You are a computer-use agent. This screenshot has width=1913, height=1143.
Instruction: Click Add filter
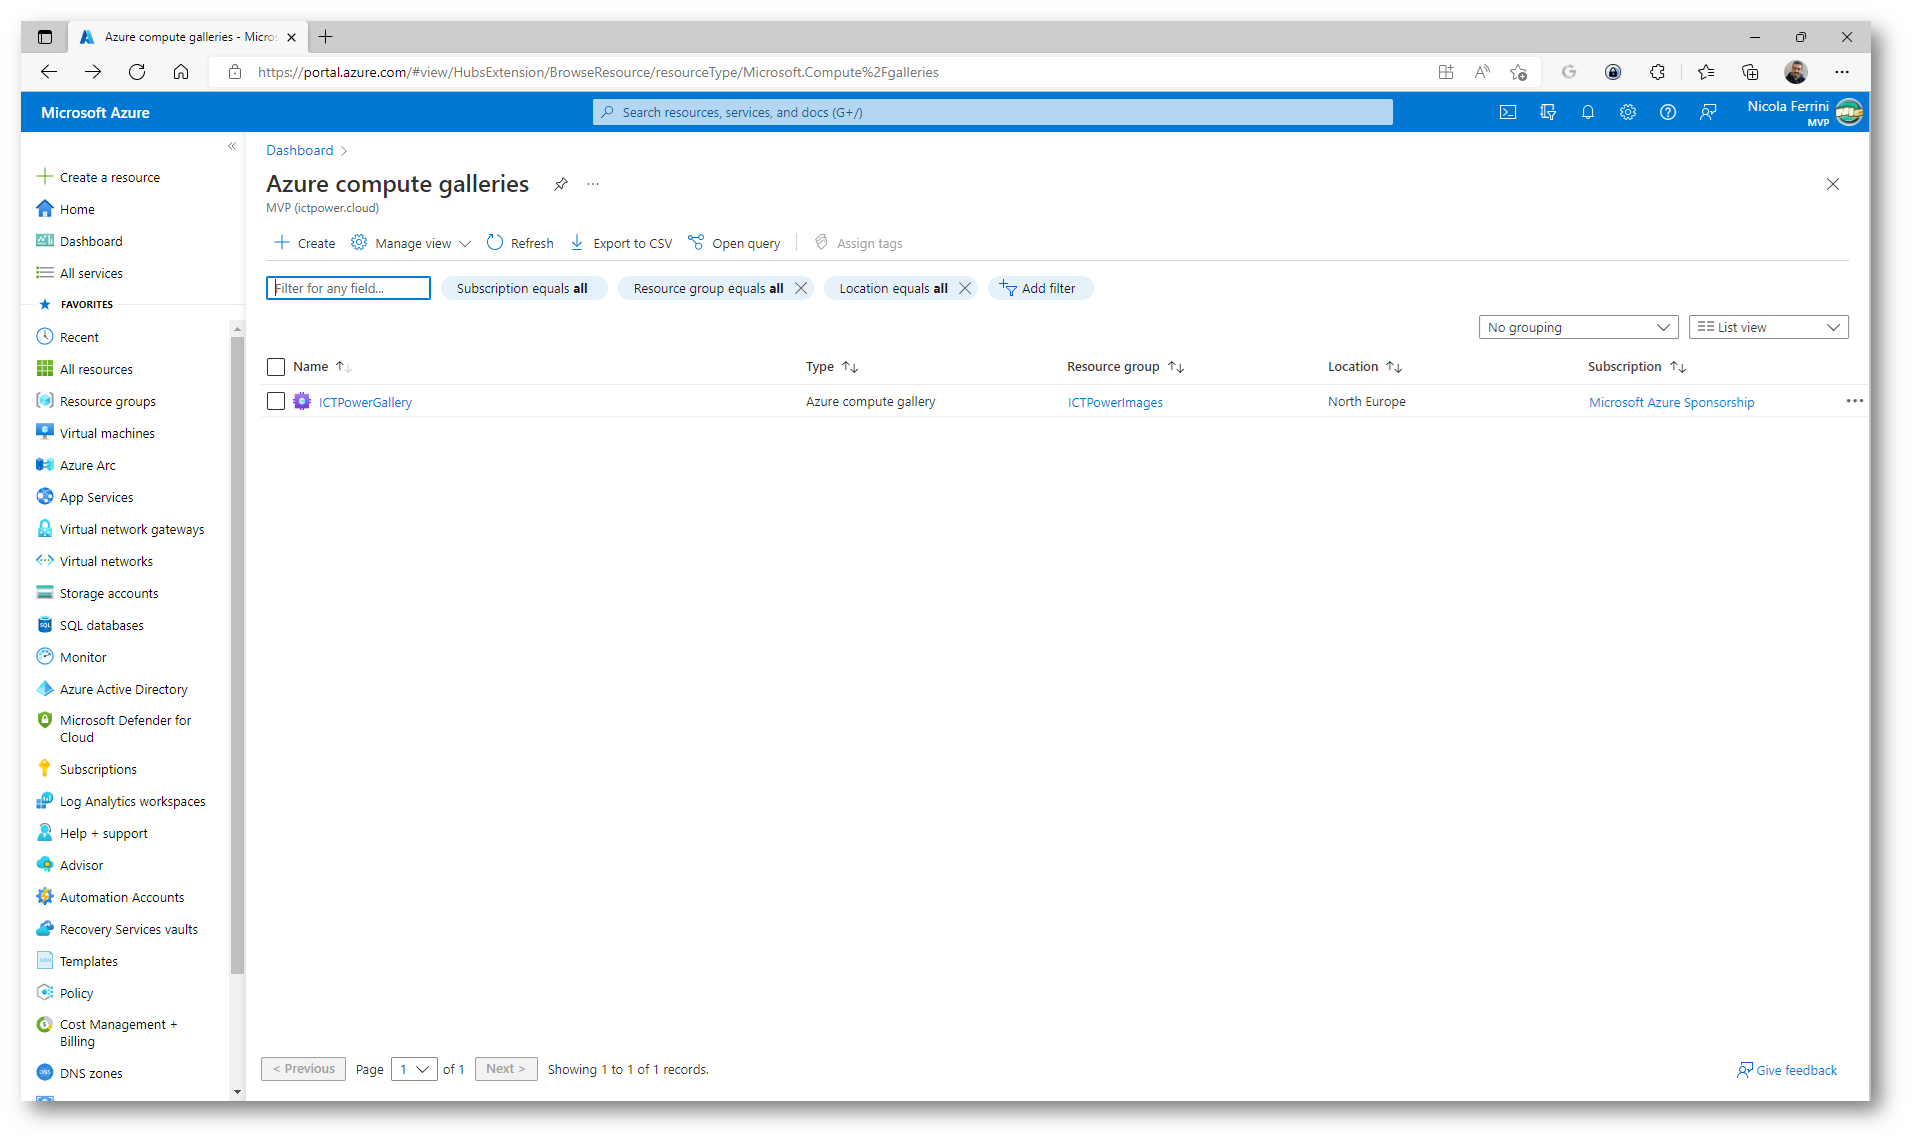(x=1040, y=288)
